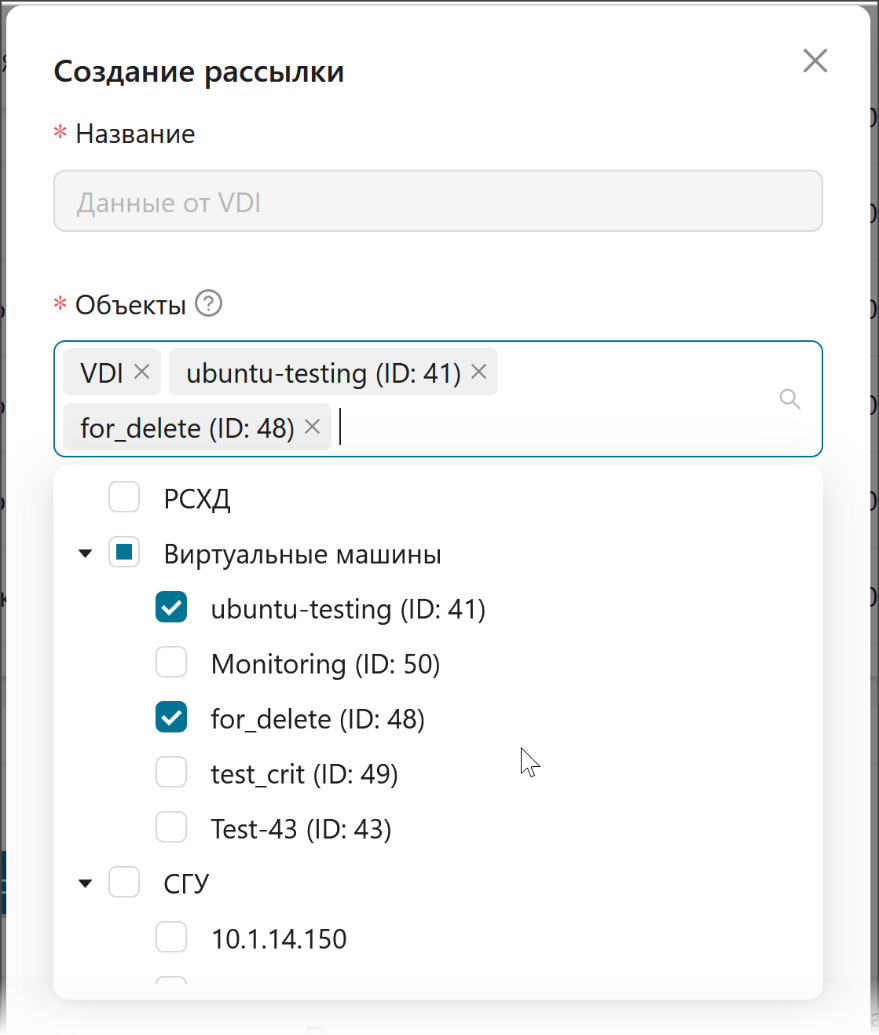
Task: Remove the ubuntu-testing (ID: 41) tag
Action: pos(479,372)
